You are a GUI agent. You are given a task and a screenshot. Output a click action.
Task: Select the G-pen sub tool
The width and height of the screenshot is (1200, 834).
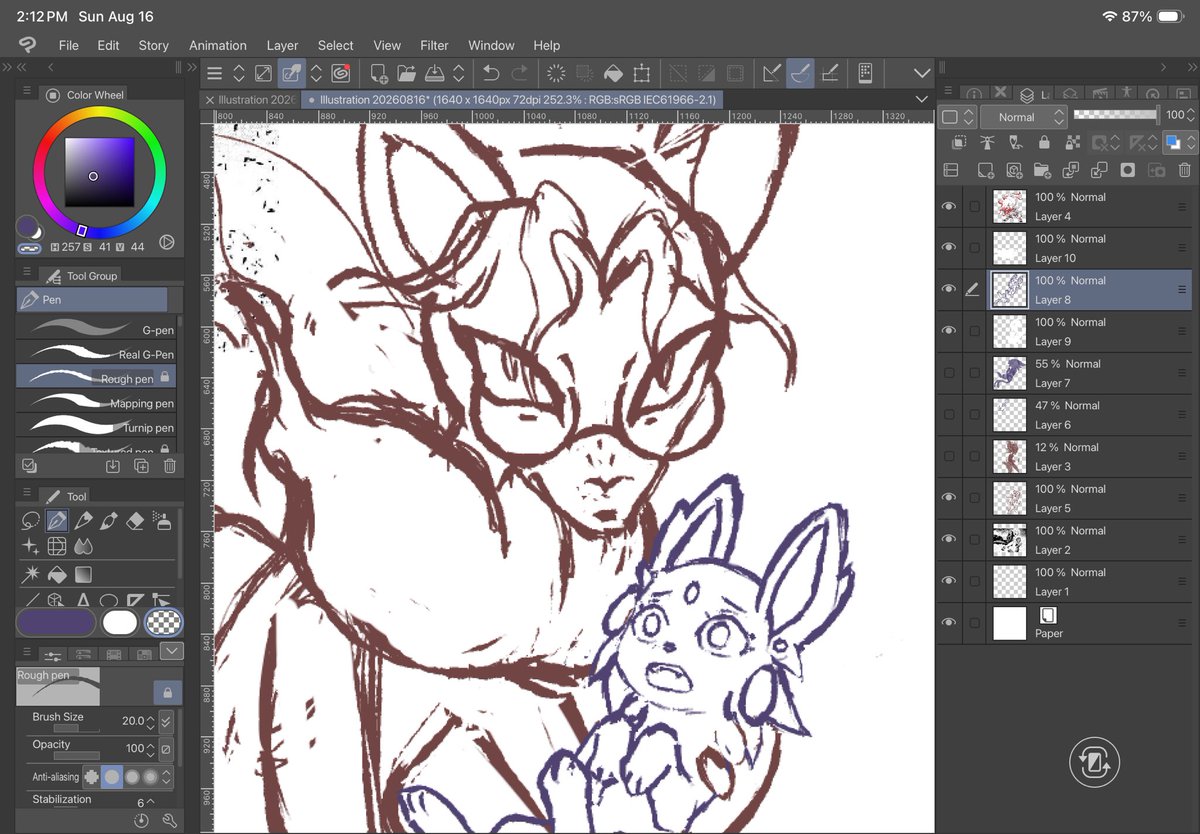click(97, 329)
